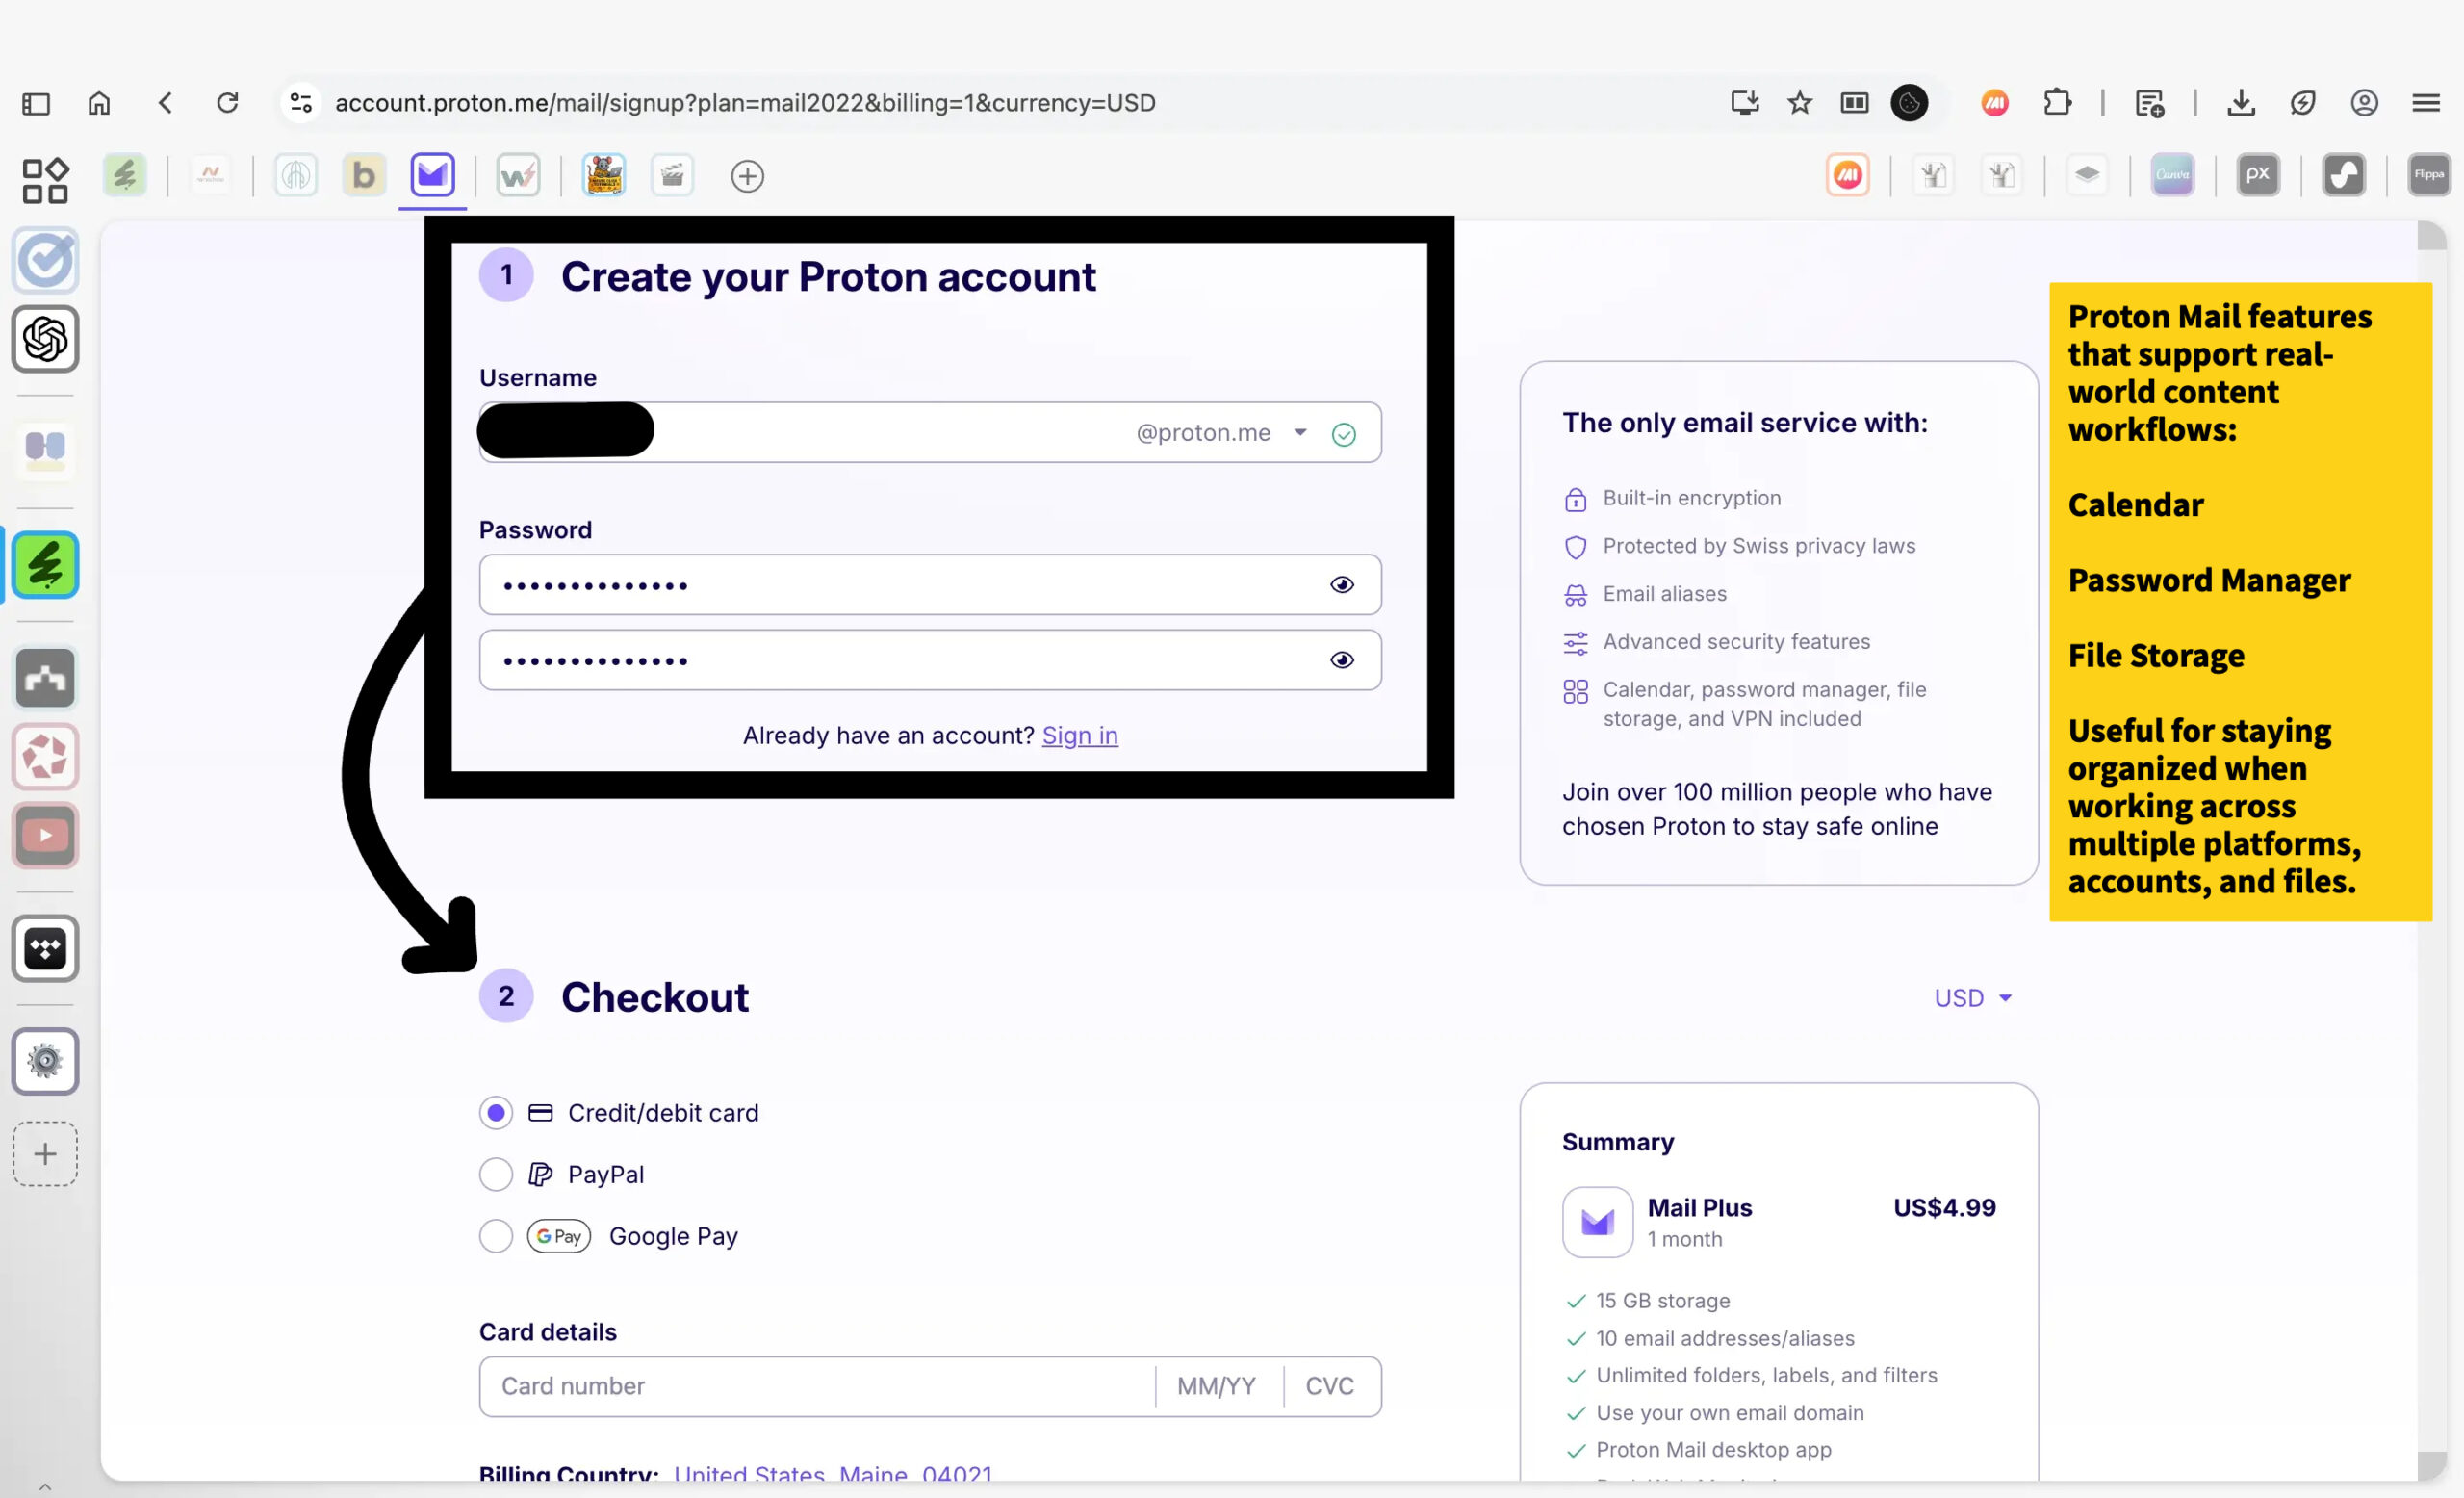The width and height of the screenshot is (2464, 1498).
Task: Click the Sign in link
Action: click(1079, 736)
